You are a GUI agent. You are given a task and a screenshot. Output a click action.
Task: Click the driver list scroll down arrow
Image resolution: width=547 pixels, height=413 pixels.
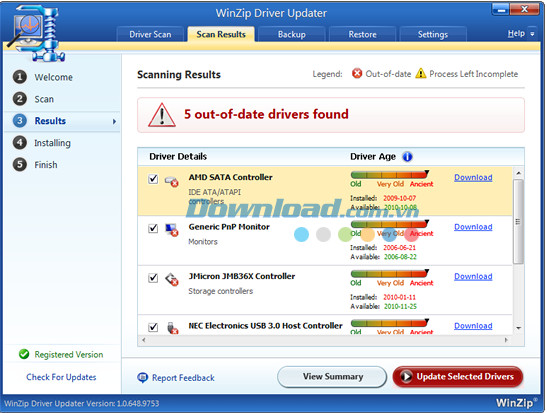pos(518,328)
